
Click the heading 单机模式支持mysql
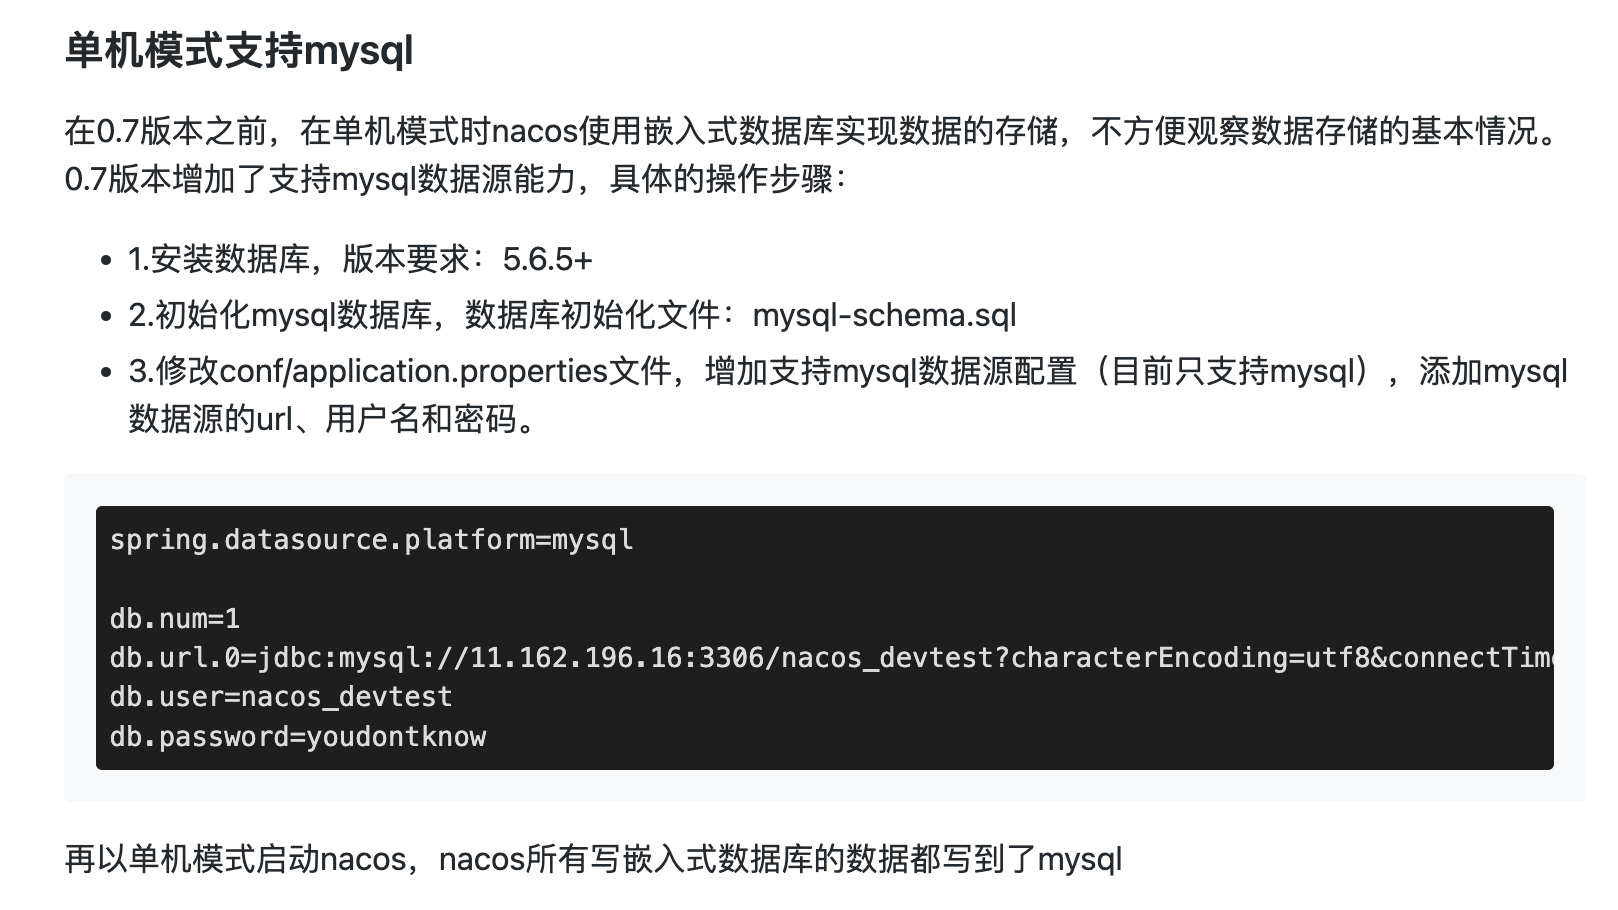239,50
